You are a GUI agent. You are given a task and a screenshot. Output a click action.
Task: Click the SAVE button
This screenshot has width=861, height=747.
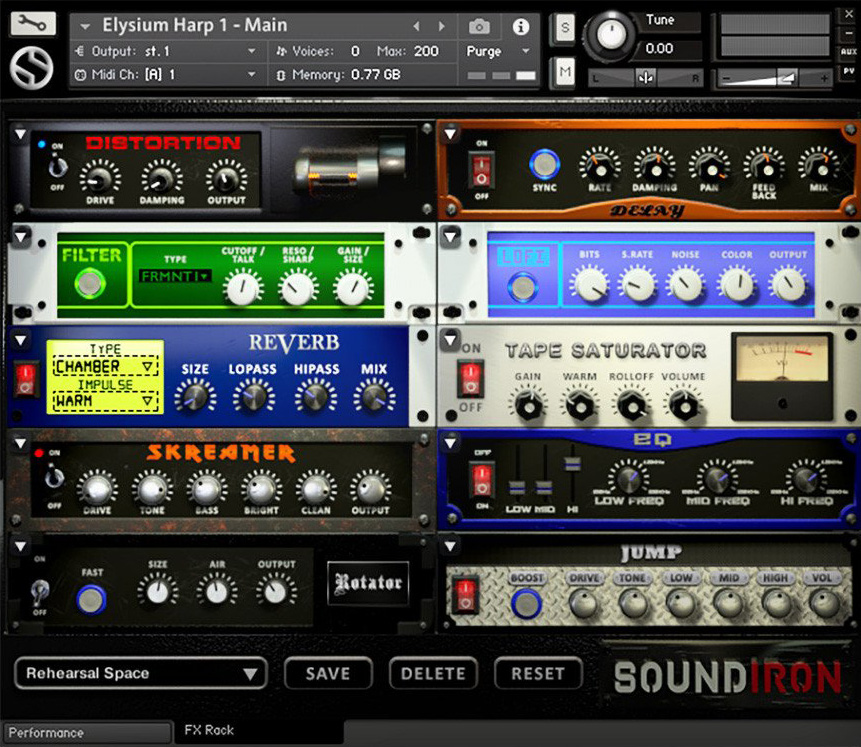pyautogui.click(x=327, y=673)
